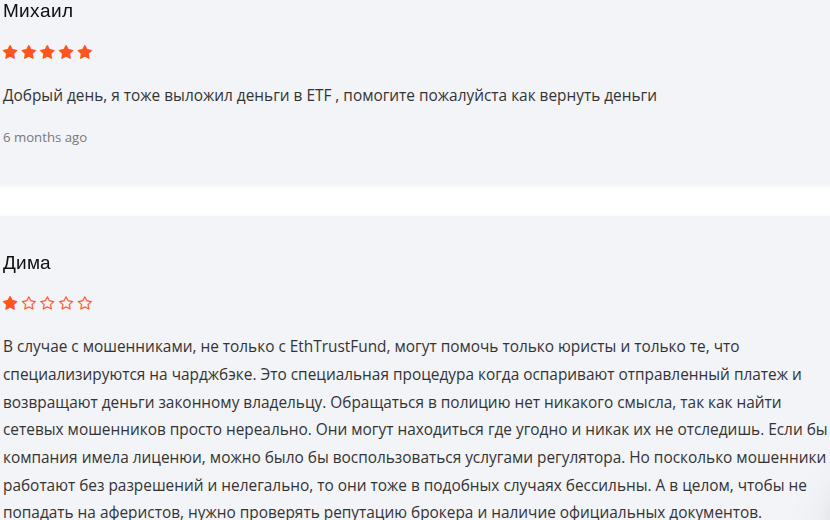830x520 pixels.
Task: Click the second star in Михаил's rating
Action: 29,52
